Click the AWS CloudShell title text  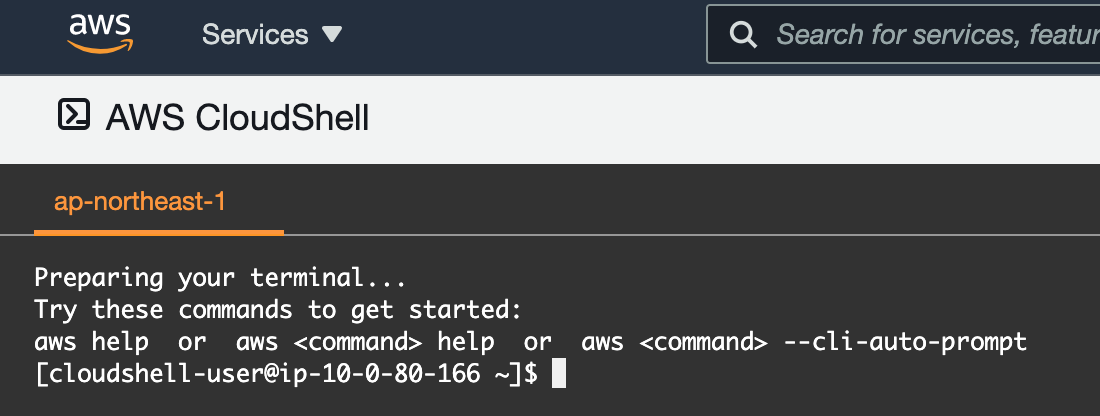pos(237,118)
